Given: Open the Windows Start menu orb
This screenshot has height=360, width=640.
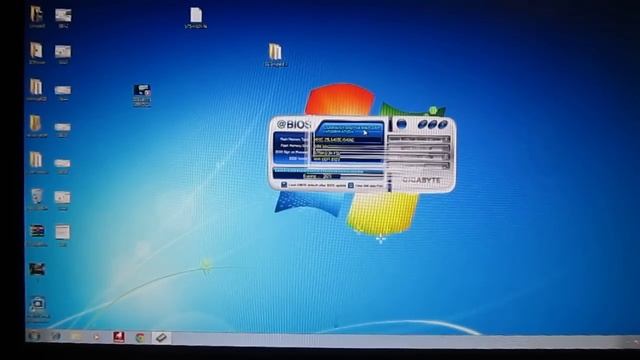Looking at the screenshot, I should click(35, 336).
